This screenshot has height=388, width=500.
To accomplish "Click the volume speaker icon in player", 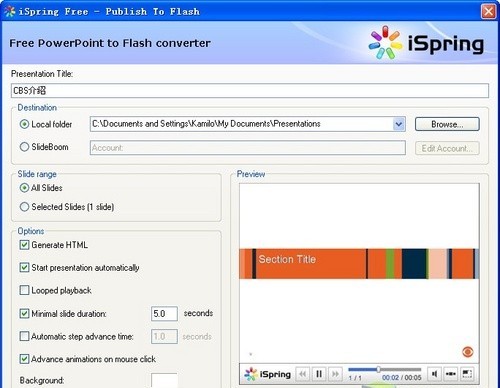I will [435, 374].
